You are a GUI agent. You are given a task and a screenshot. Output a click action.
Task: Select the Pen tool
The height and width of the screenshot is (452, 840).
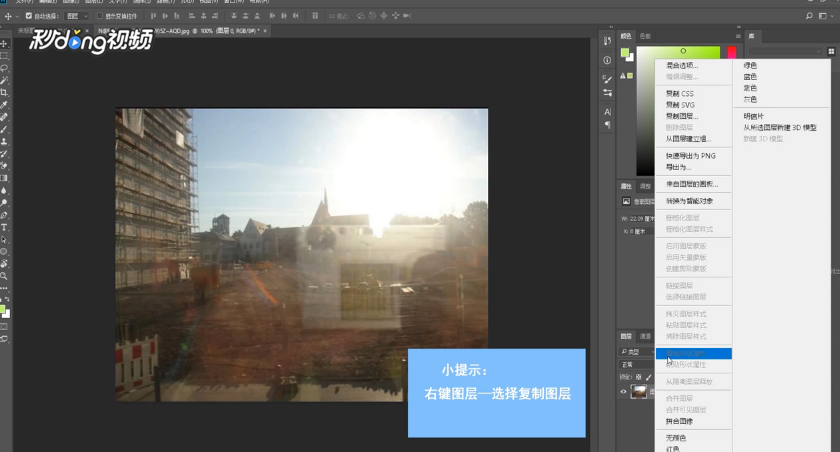click(x=4, y=215)
